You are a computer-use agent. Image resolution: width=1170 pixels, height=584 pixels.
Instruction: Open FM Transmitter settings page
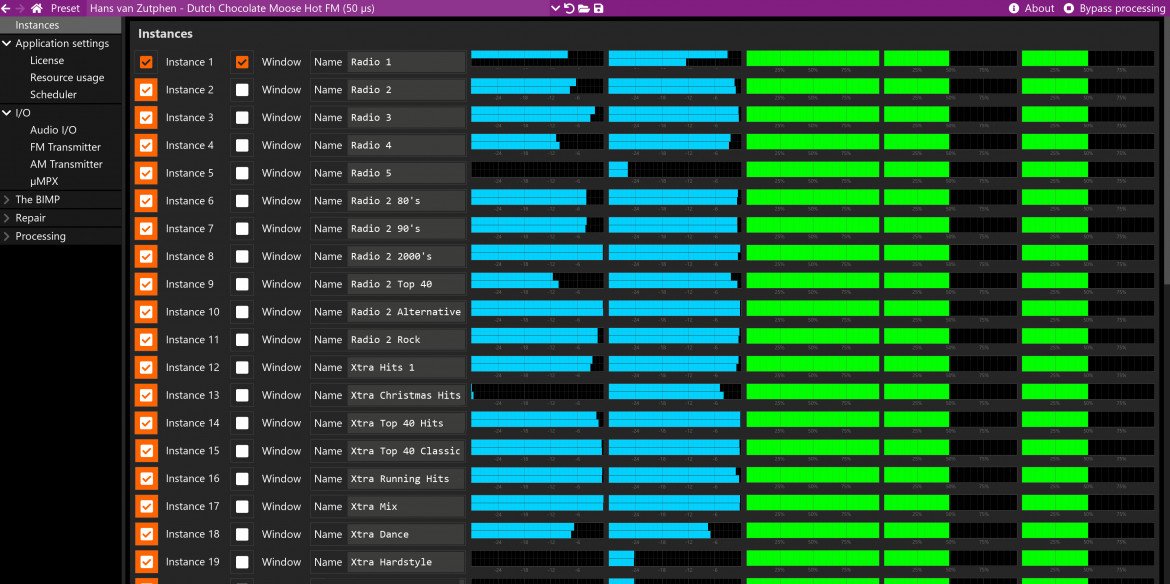pyautogui.click(x=65, y=147)
